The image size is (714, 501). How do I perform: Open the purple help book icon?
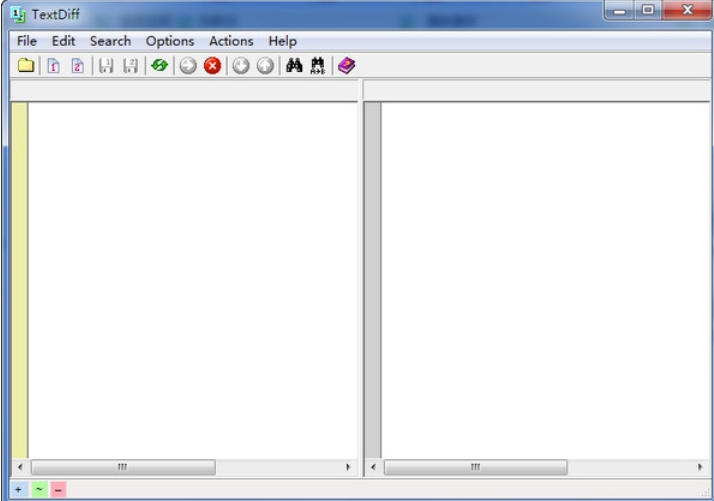pyautogui.click(x=346, y=66)
